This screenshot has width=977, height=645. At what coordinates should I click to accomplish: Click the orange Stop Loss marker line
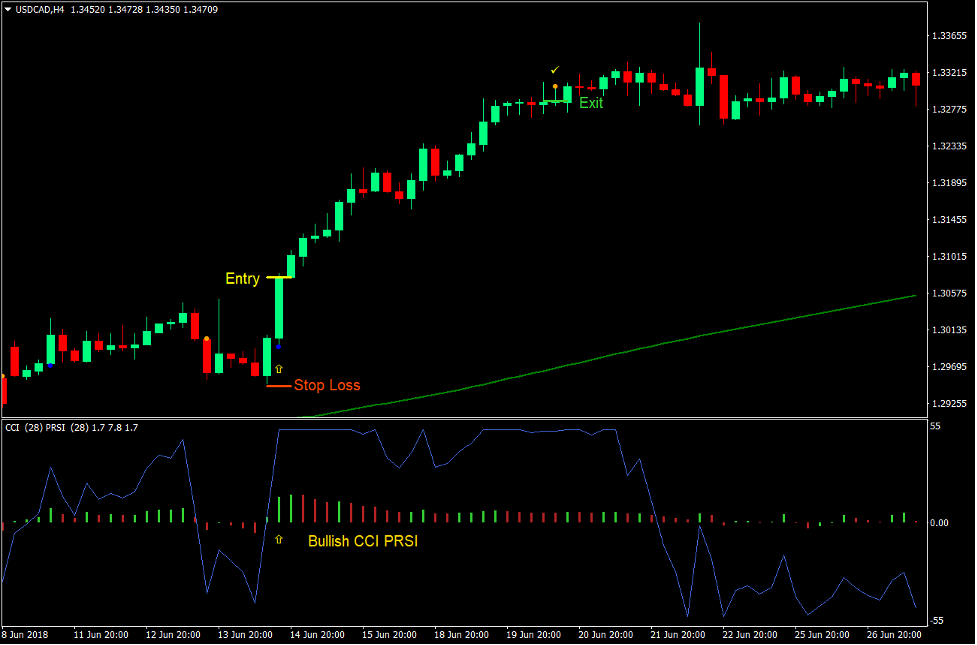pyautogui.click(x=277, y=386)
